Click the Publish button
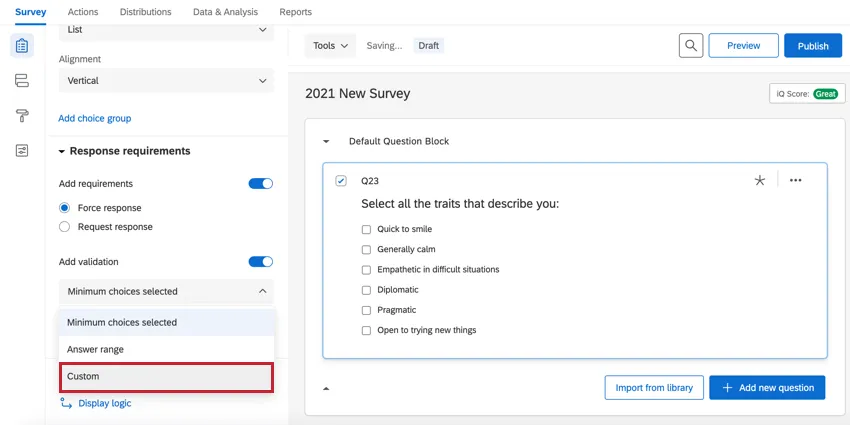 (812, 46)
